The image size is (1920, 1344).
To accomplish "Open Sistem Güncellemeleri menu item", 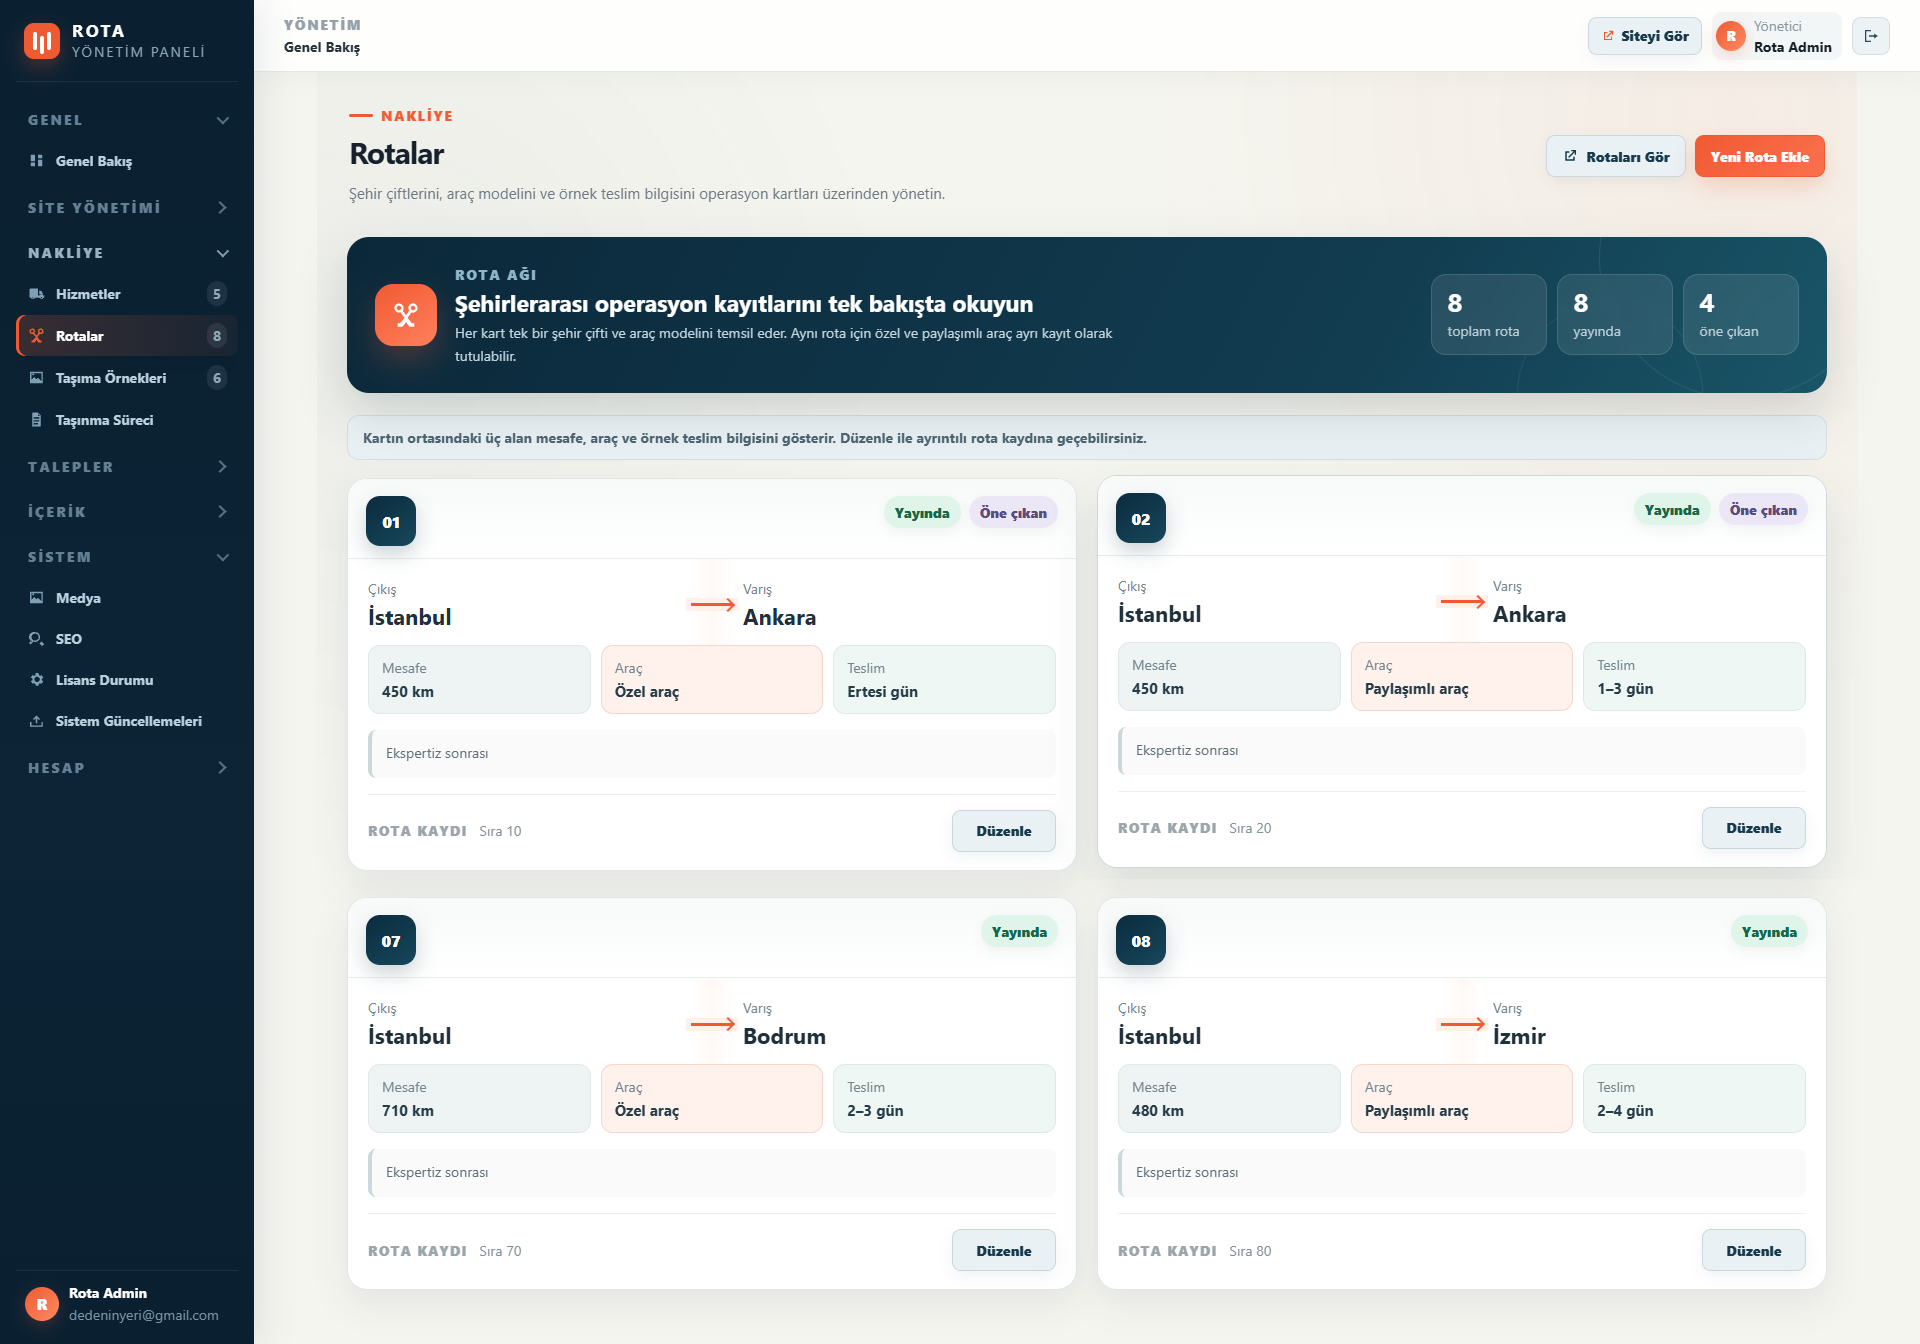I will pos(127,721).
